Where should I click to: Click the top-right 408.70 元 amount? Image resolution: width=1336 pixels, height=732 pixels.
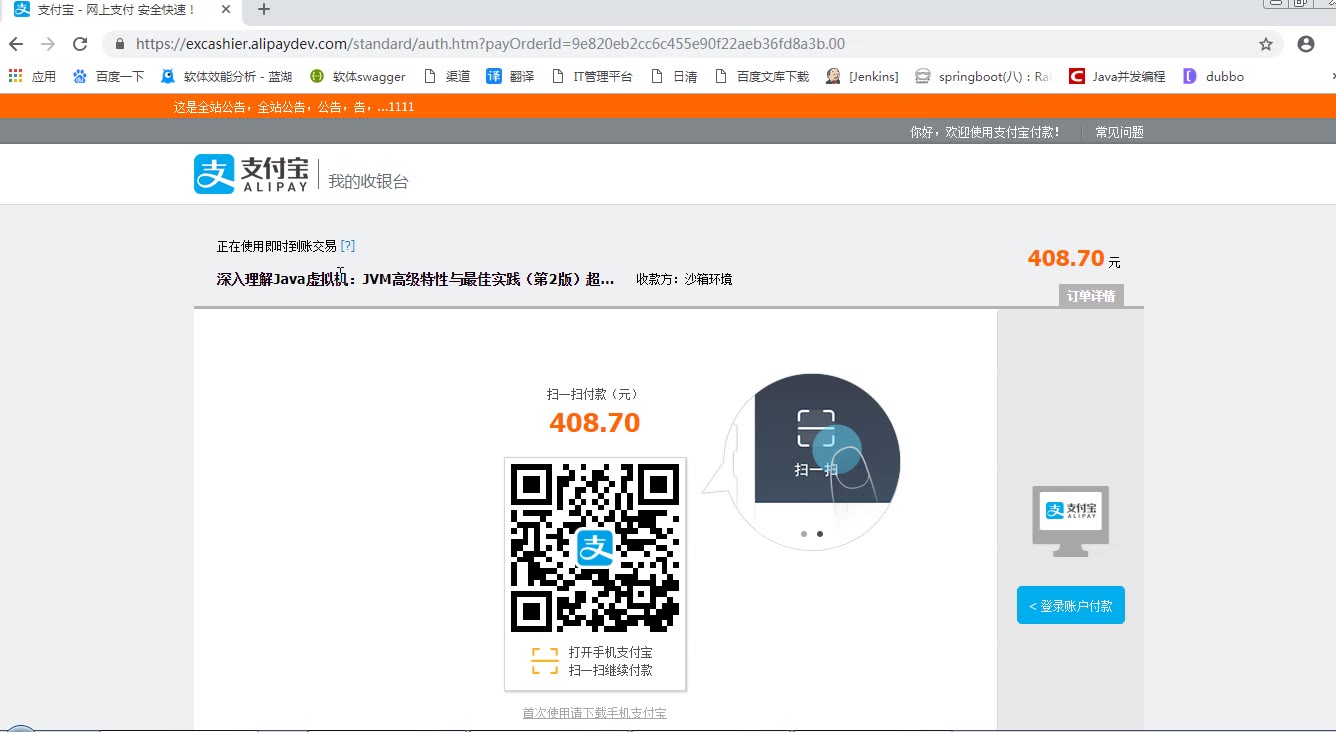1074,258
